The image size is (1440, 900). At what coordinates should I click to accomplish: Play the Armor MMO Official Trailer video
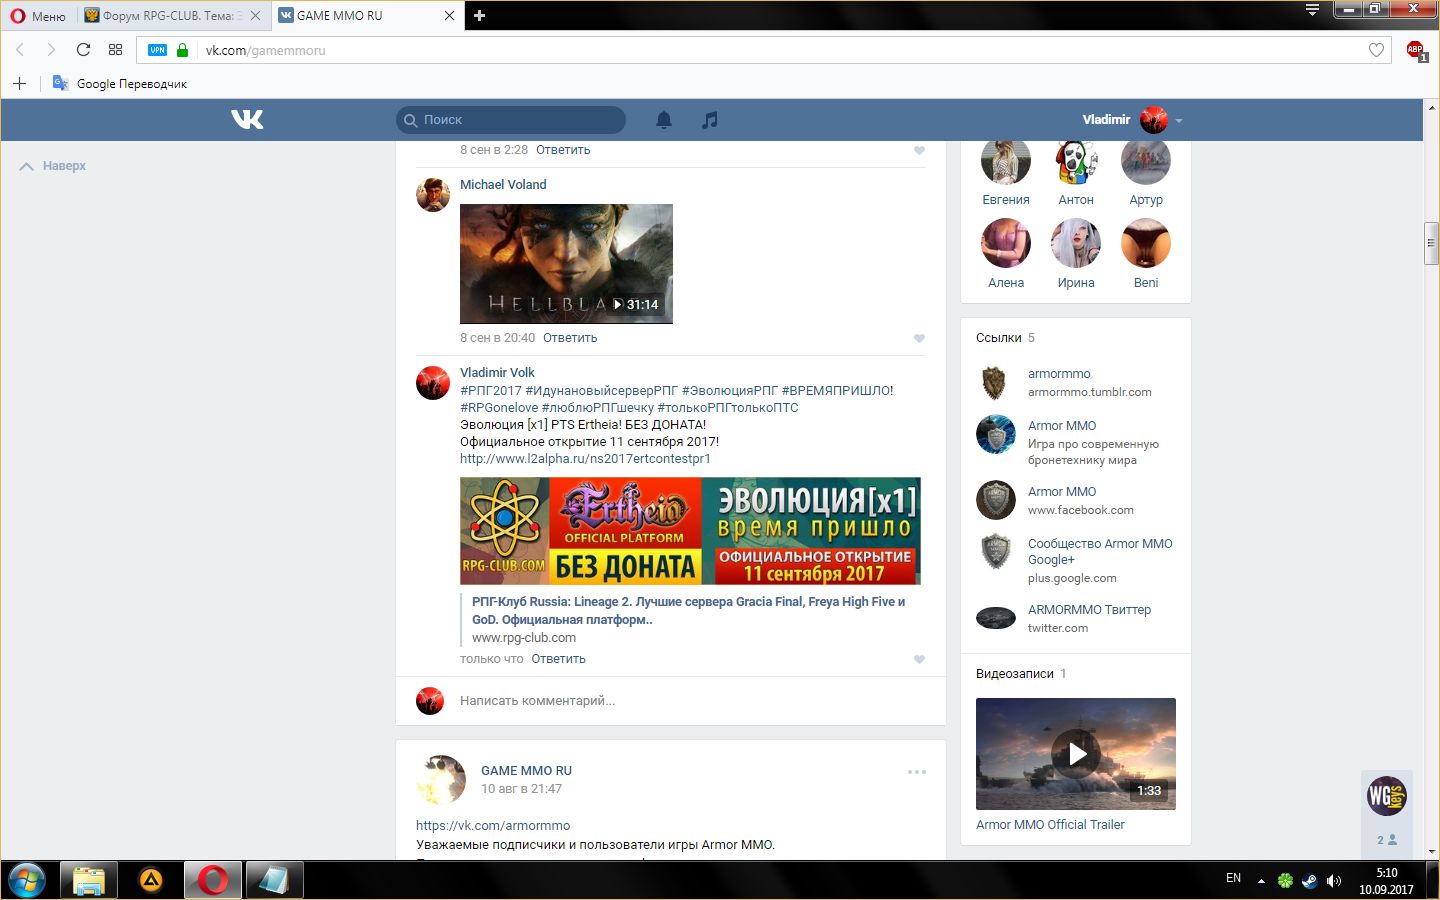point(1076,754)
